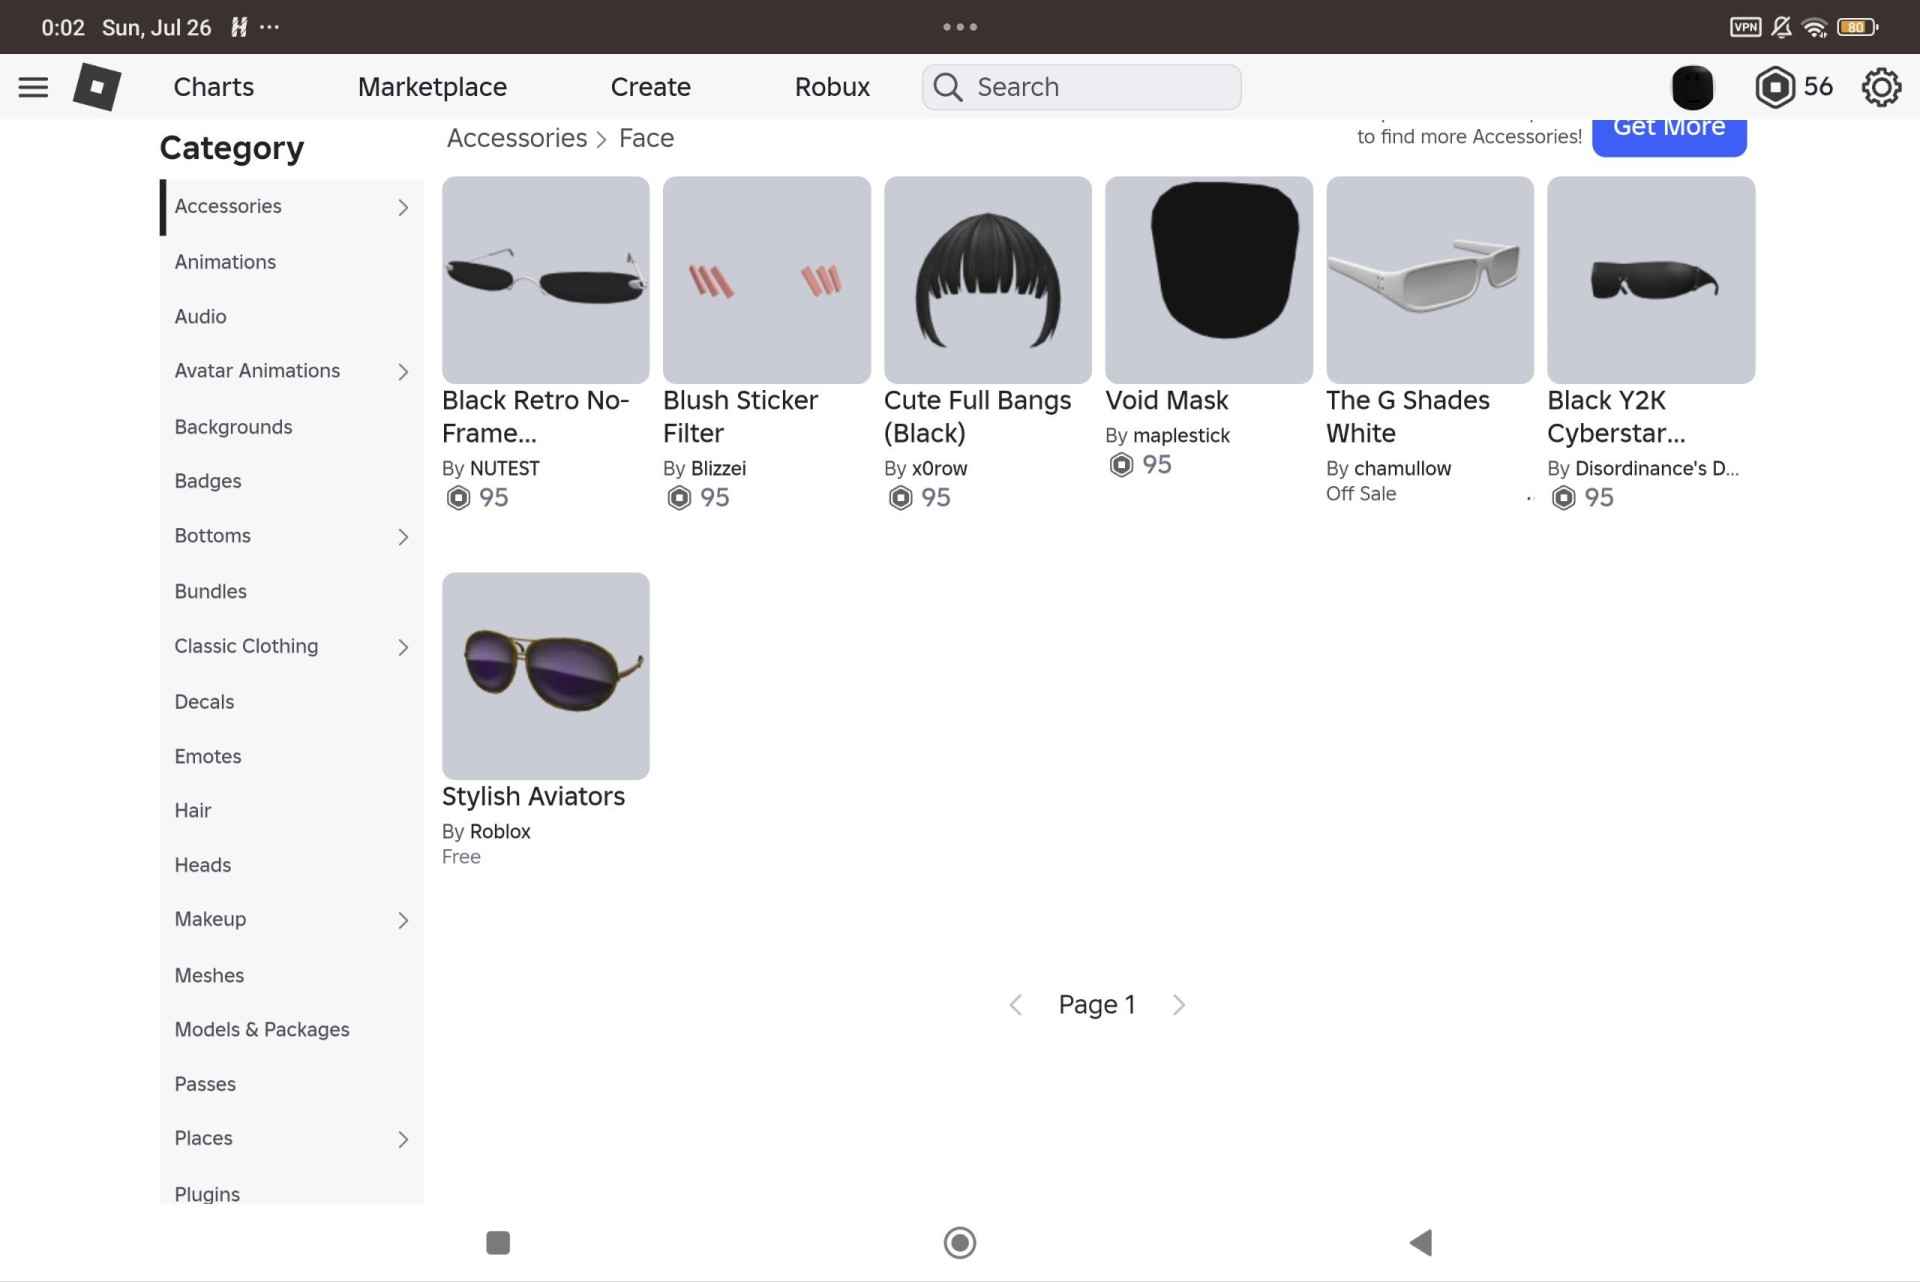Open Stylish Aviators thumbnail

(x=545, y=676)
